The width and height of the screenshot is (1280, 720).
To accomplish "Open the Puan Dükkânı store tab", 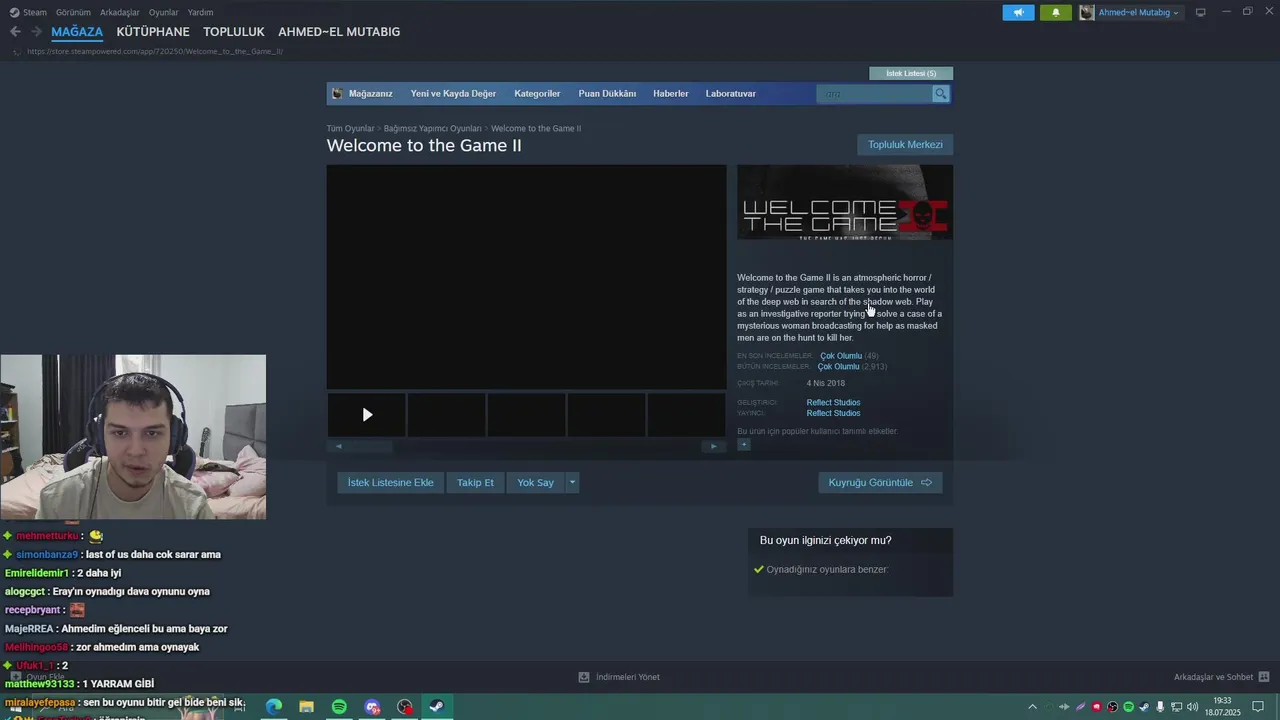I will (x=607, y=94).
